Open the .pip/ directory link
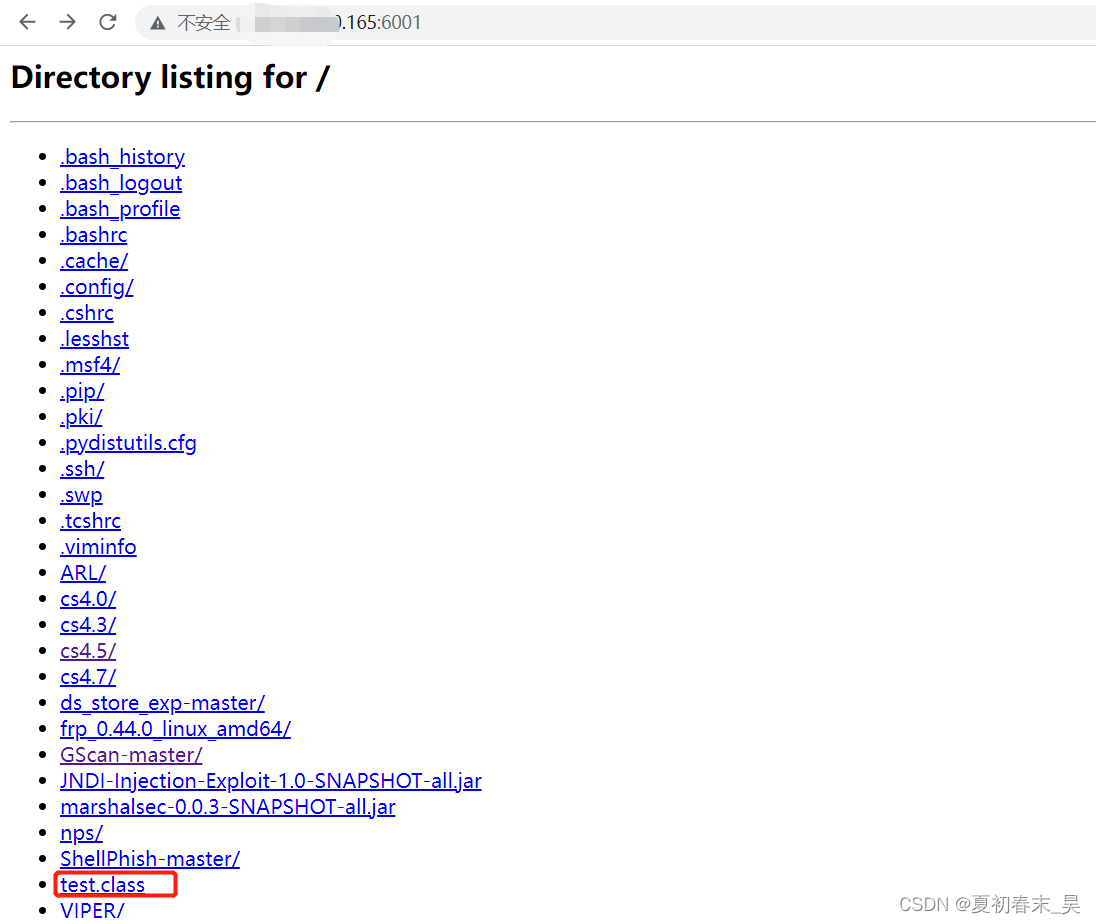This screenshot has width=1096, height=924. pyautogui.click(x=82, y=391)
